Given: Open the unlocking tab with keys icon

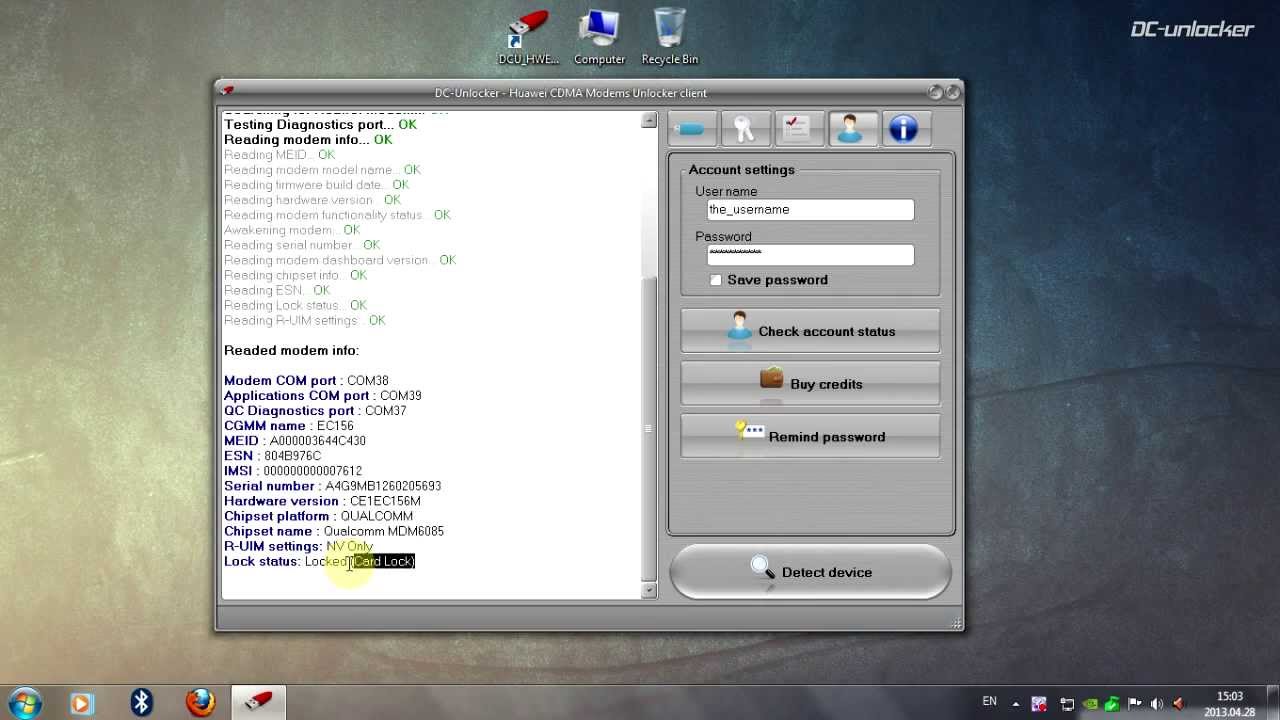Looking at the screenshot, I should [x=744, y=129].
